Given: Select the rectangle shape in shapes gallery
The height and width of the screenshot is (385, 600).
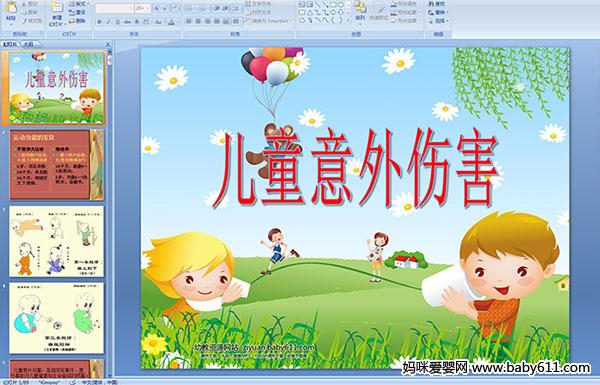Looking at the screenshot, I should (333, 5).
